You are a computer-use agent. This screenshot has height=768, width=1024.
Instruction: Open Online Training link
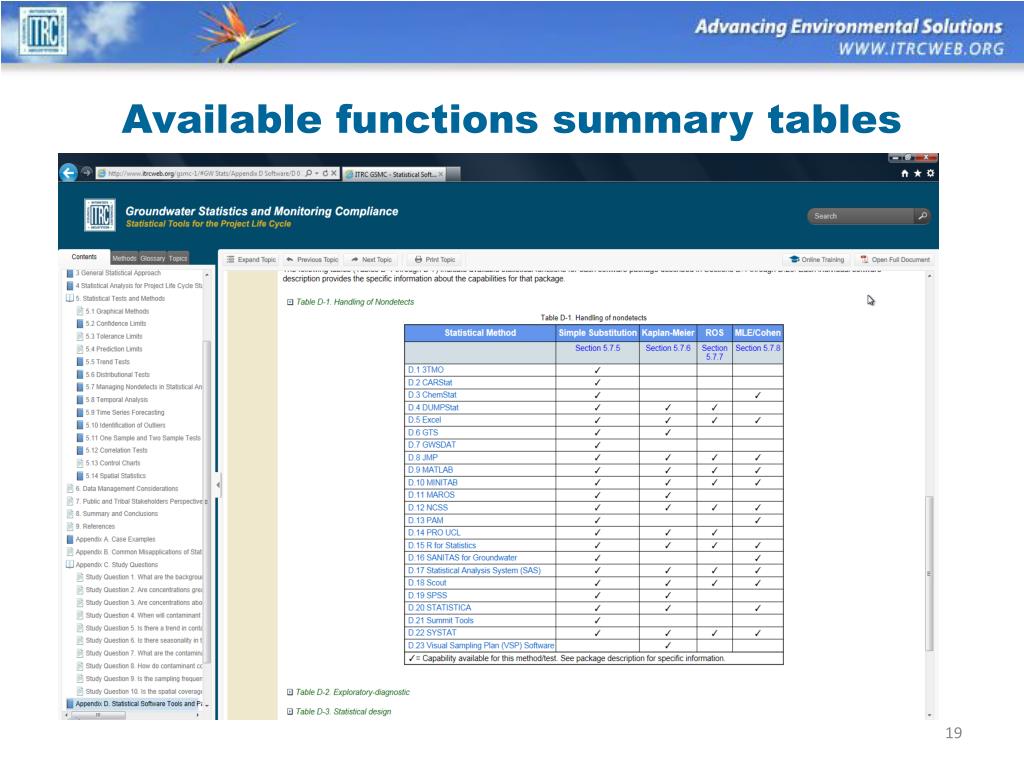pos(817,259)
